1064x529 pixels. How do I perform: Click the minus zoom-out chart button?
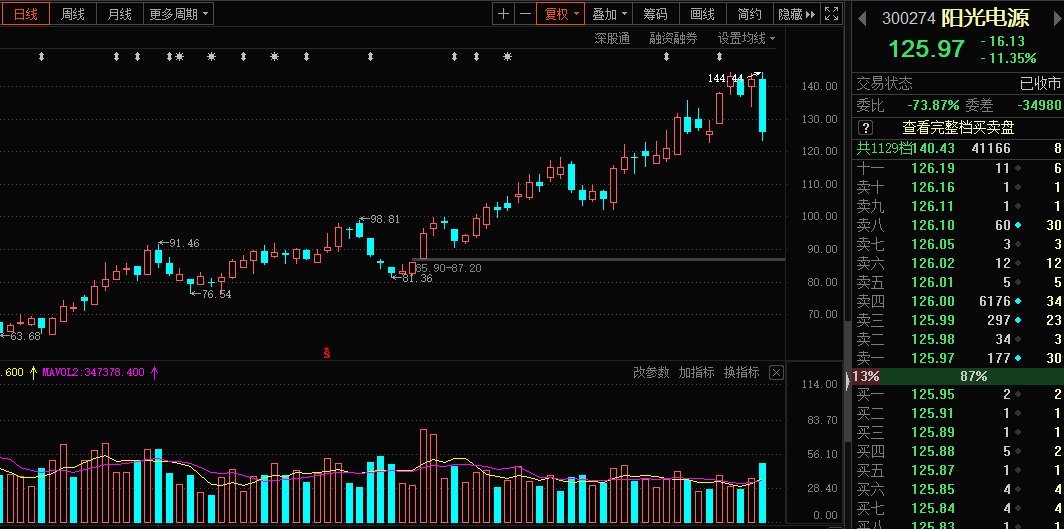point(525,14)
